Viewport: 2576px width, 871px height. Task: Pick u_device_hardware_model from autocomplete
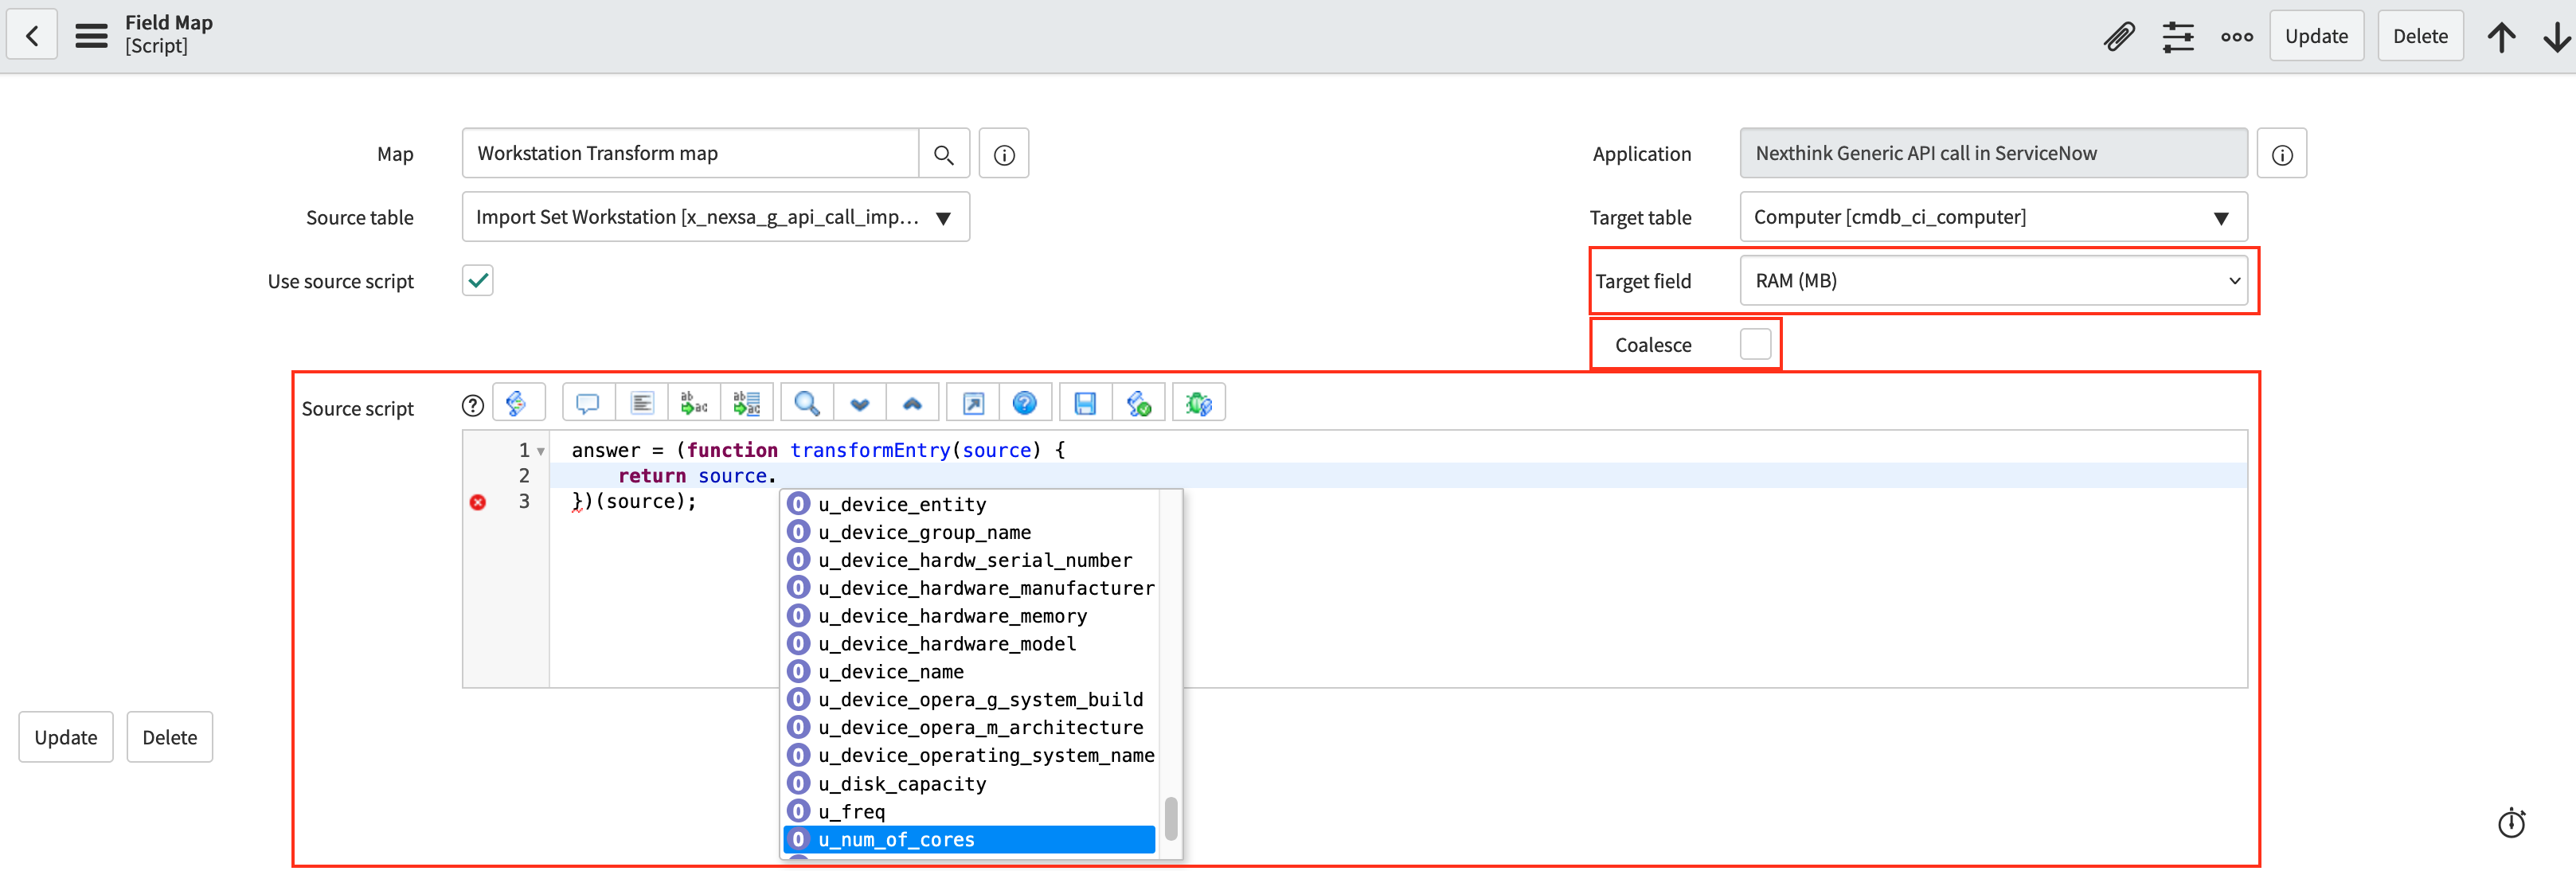[x=969, y=644]
